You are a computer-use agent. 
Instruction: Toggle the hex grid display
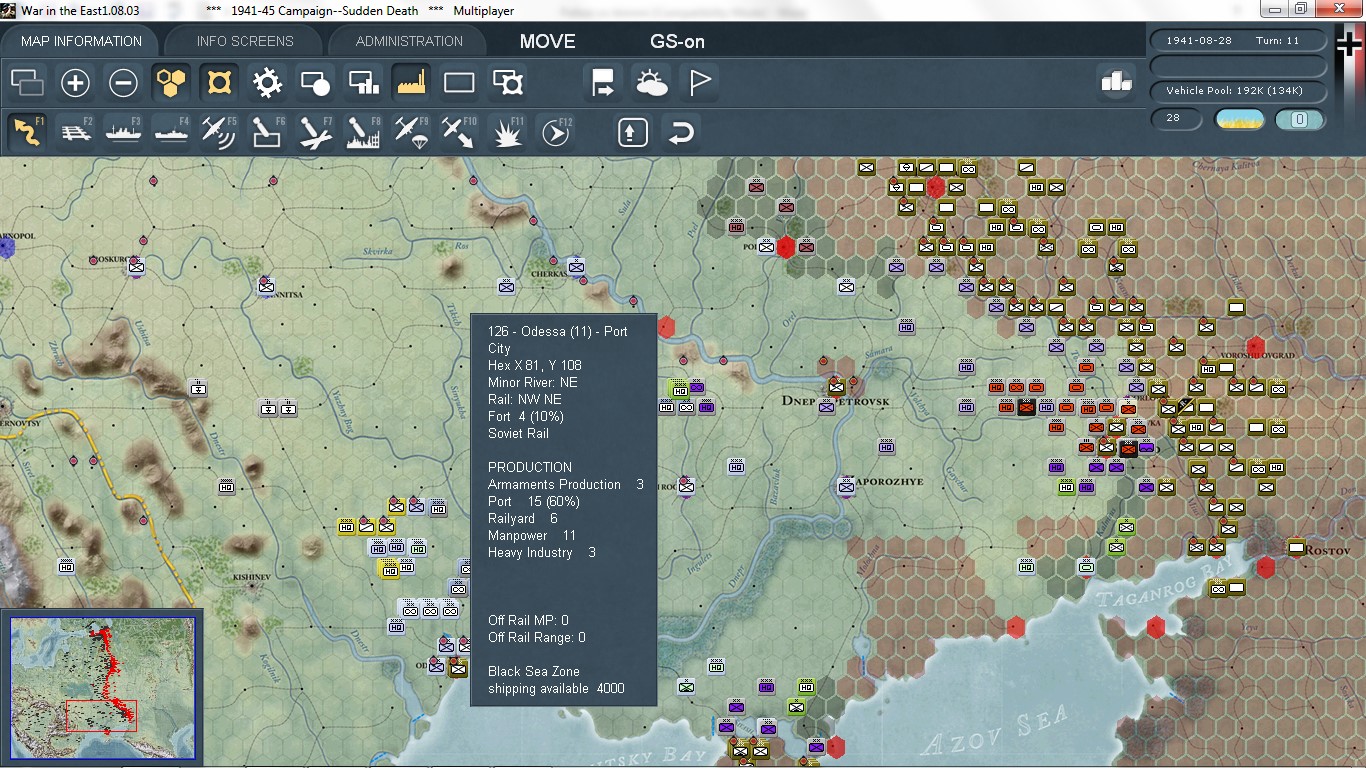171,83
